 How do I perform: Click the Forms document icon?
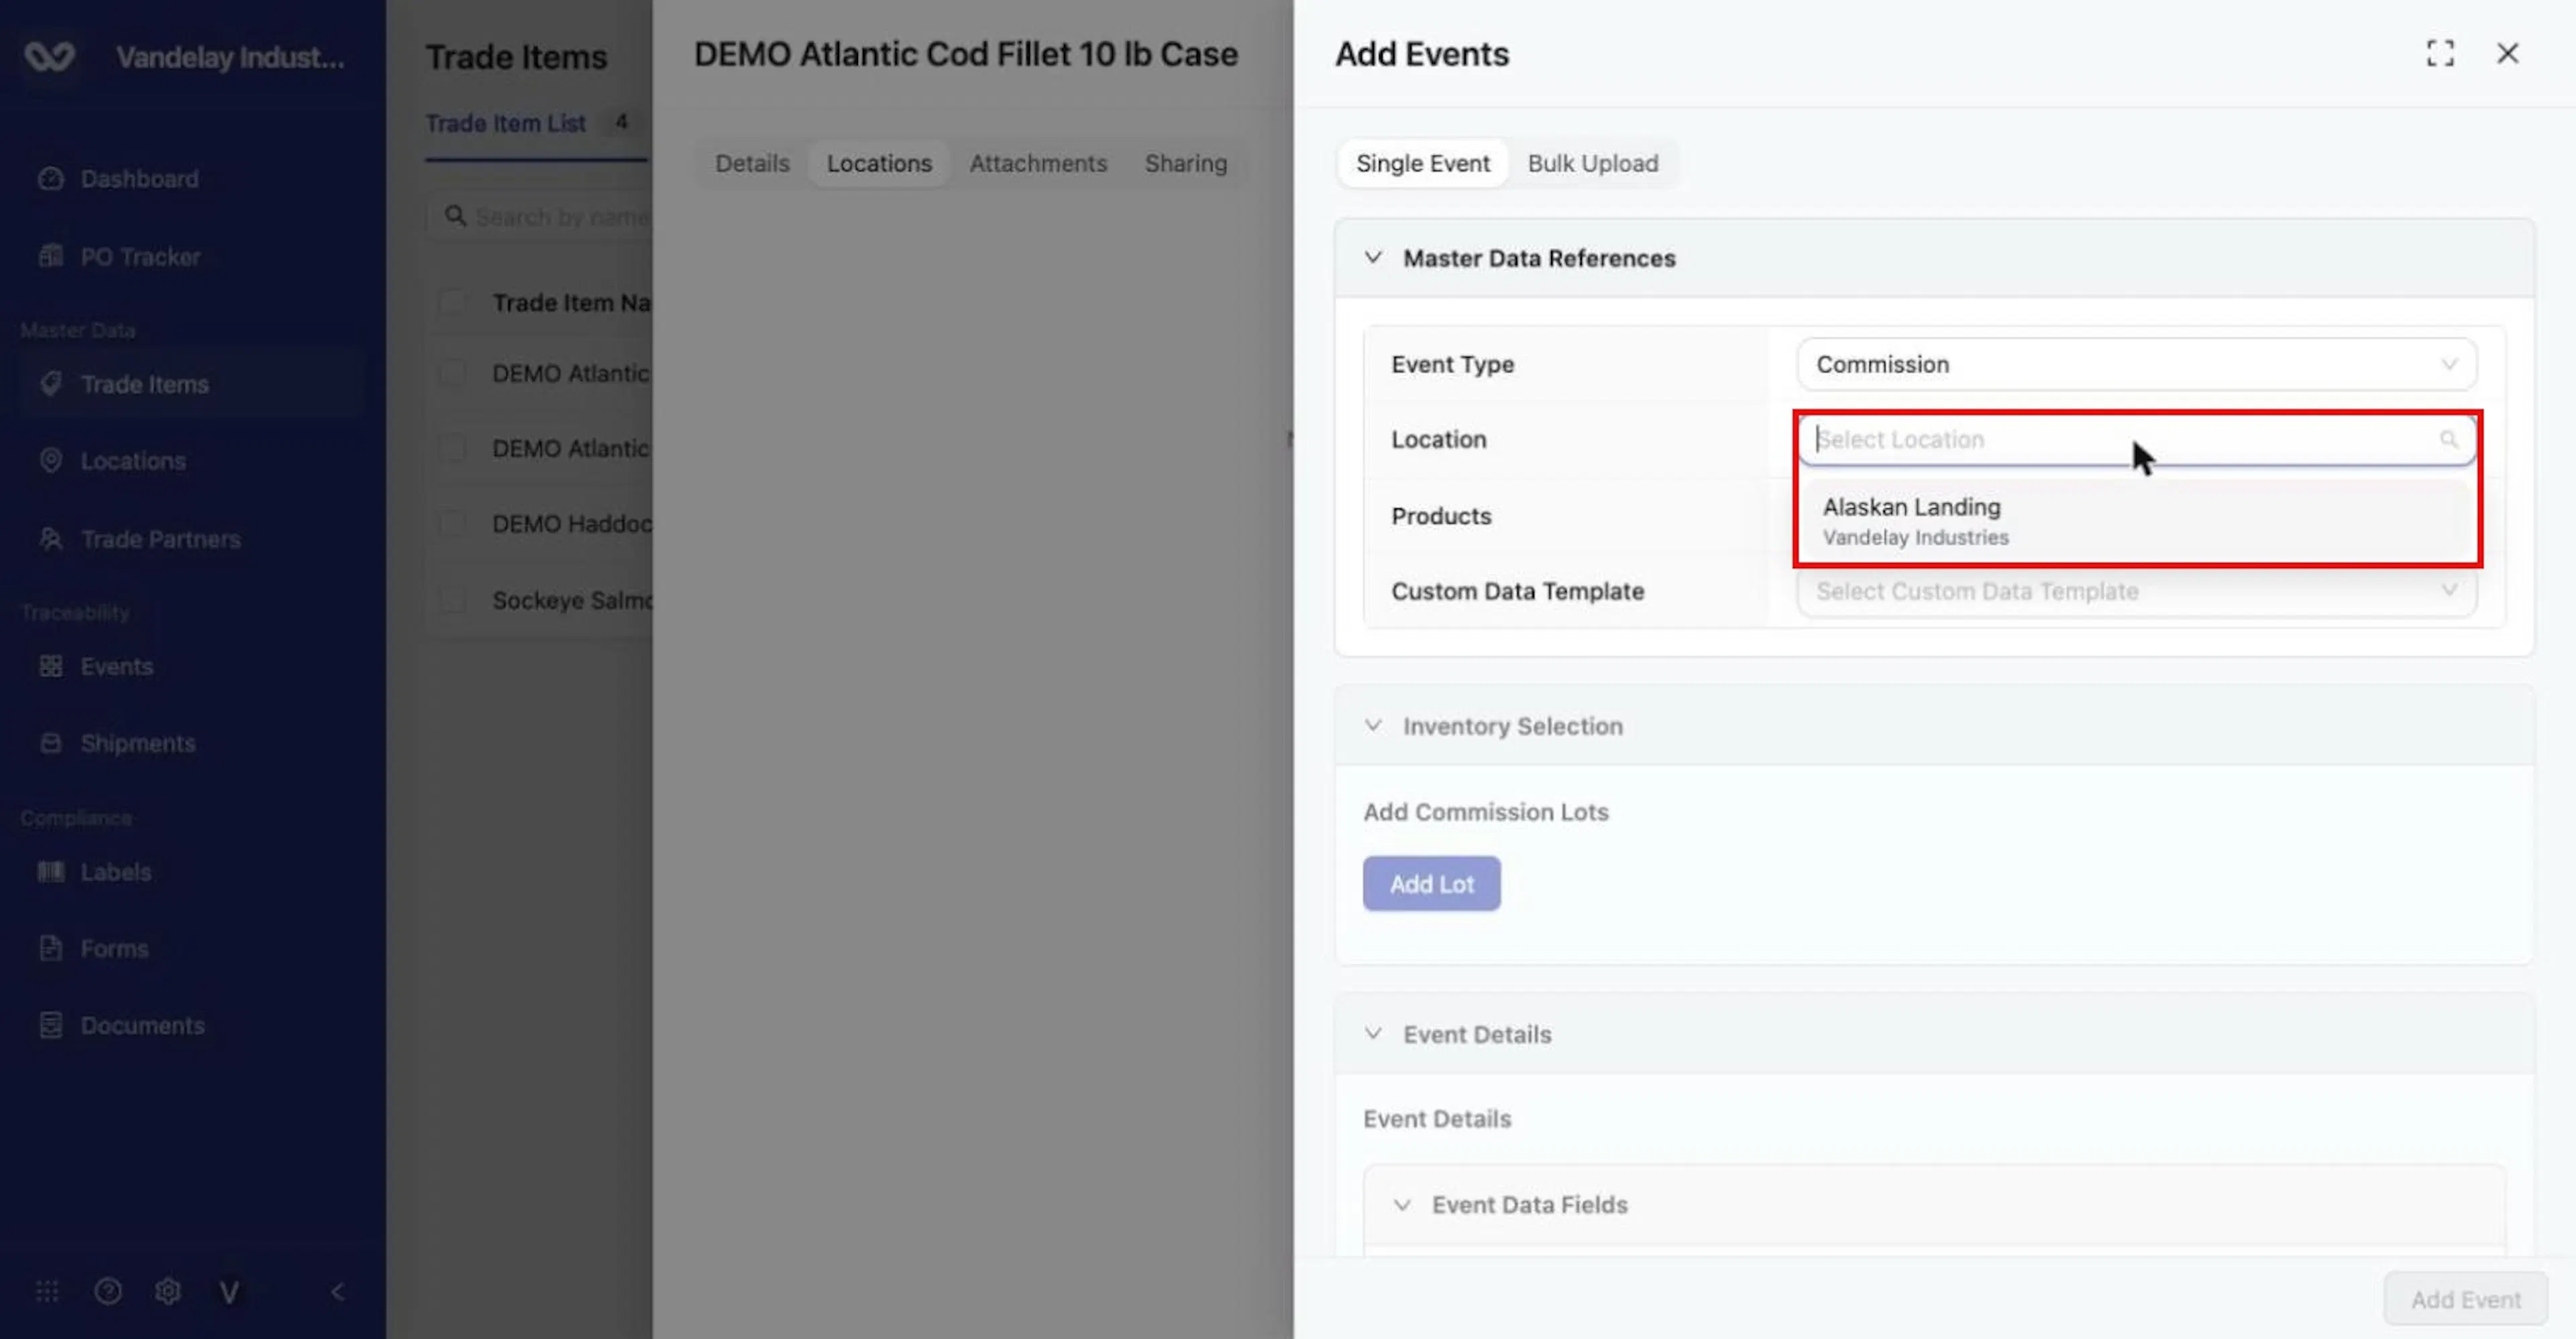(50, 948)
